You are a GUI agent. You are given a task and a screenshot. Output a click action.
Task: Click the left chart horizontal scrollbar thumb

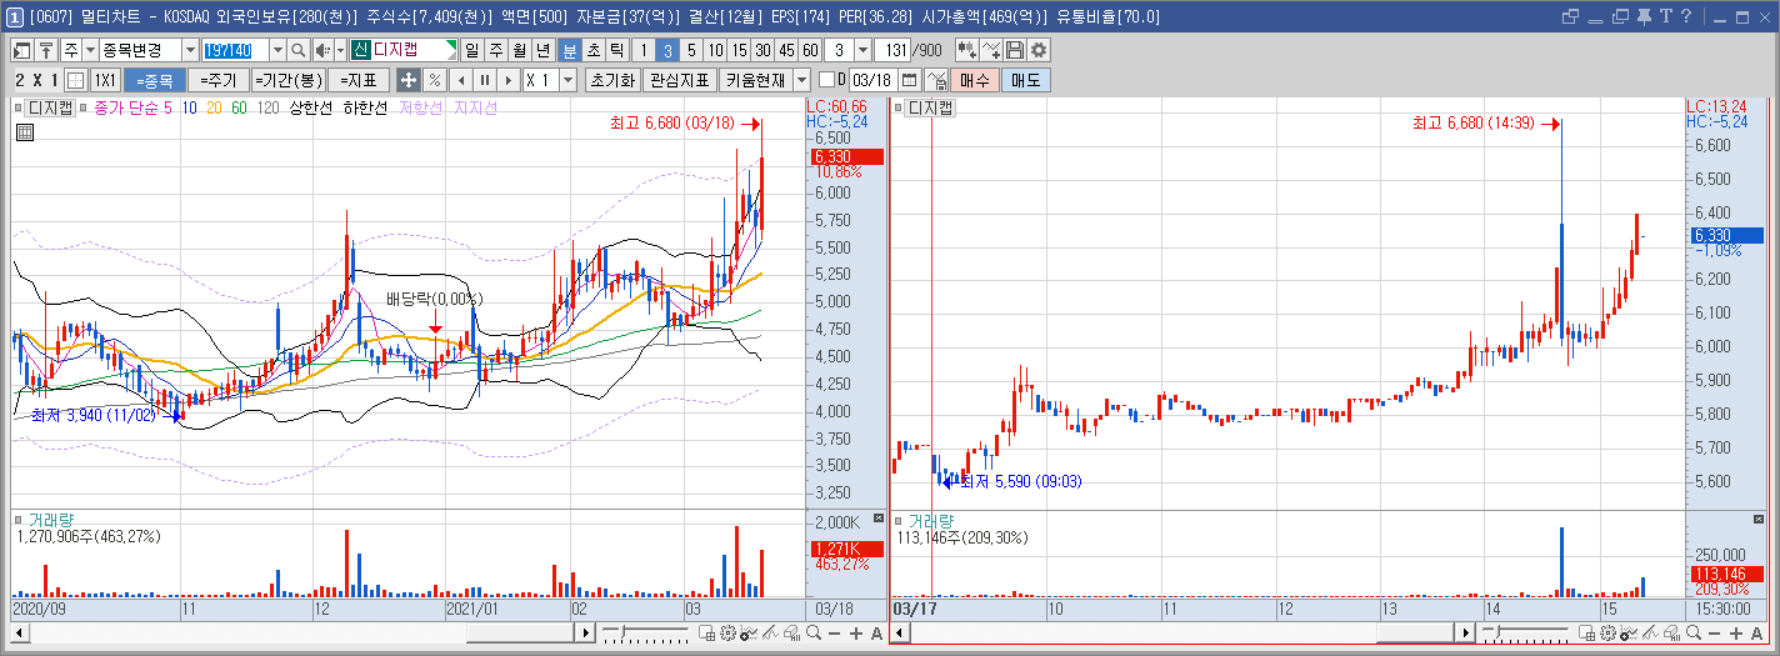(520, 633)
